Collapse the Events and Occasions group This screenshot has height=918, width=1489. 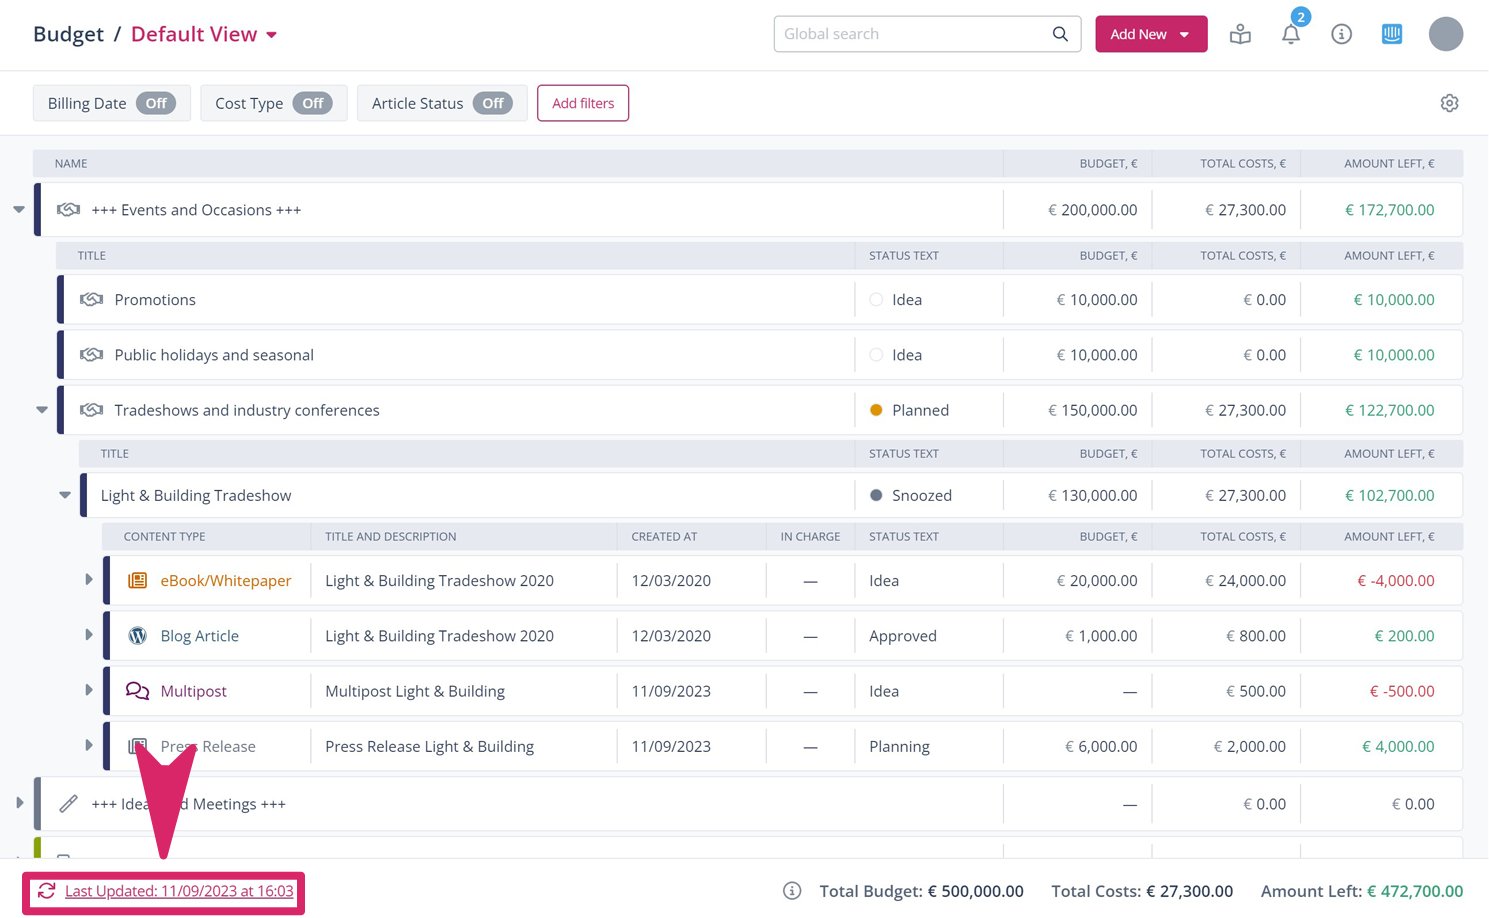tap(19, 210)
